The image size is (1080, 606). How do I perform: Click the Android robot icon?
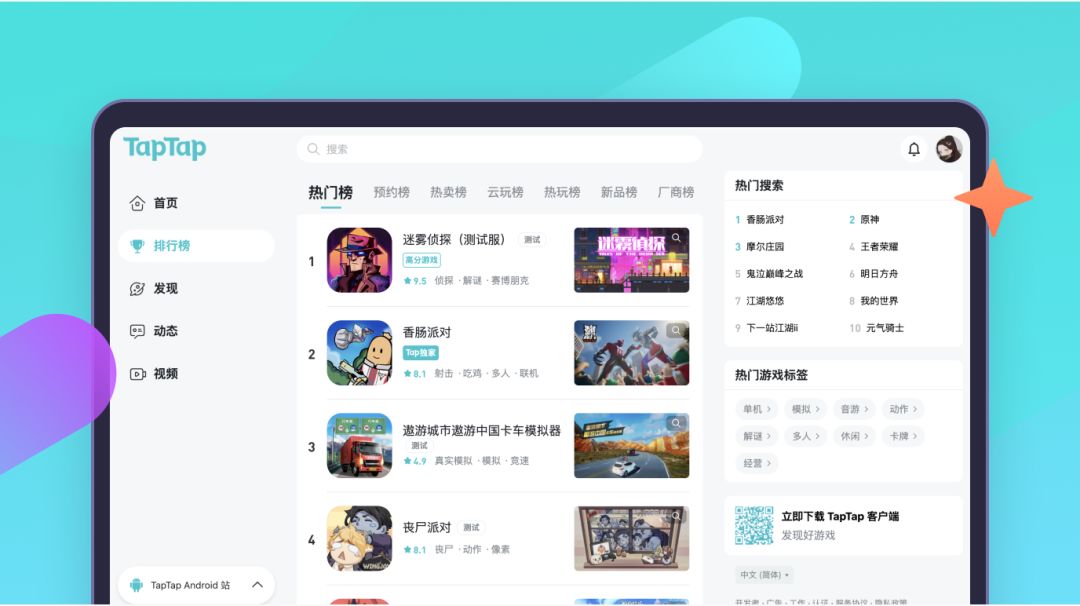coord(136,585)
